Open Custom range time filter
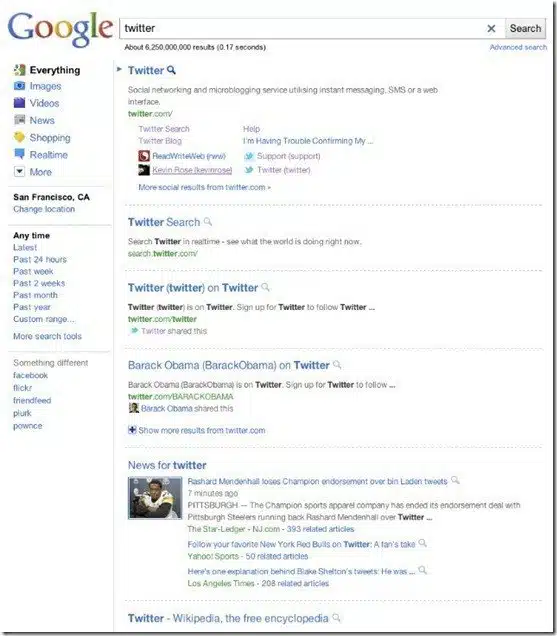This screenshot has width=557, height=636. tap(44, 319)
